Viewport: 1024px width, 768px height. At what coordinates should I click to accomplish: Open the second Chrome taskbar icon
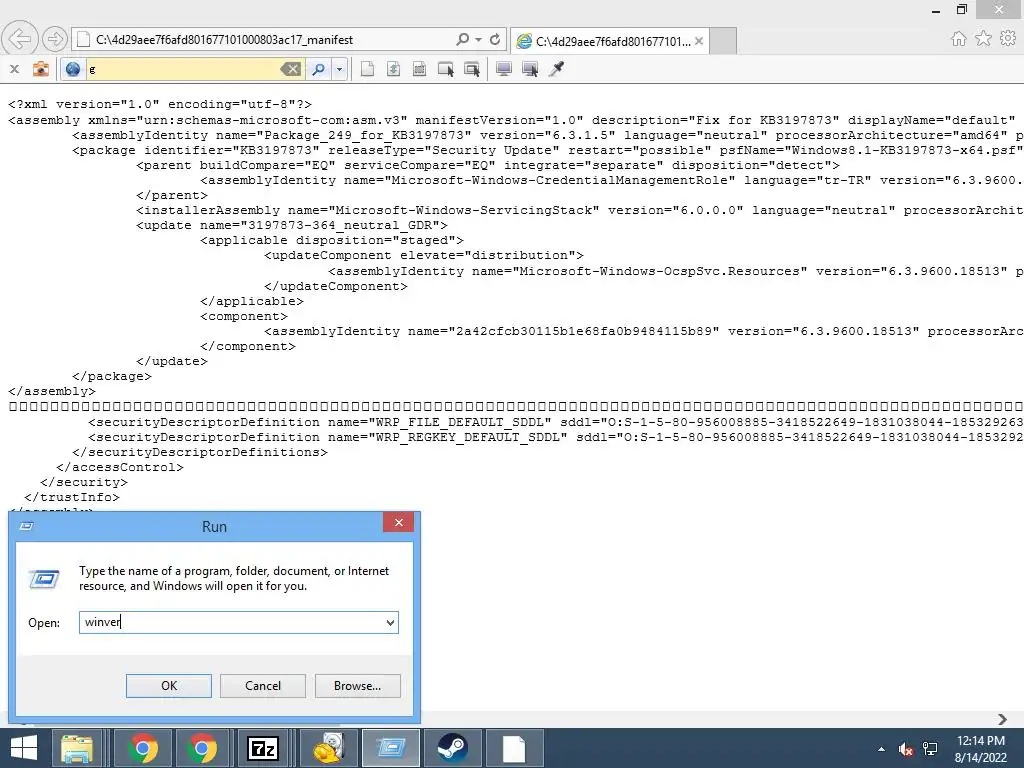202,748
